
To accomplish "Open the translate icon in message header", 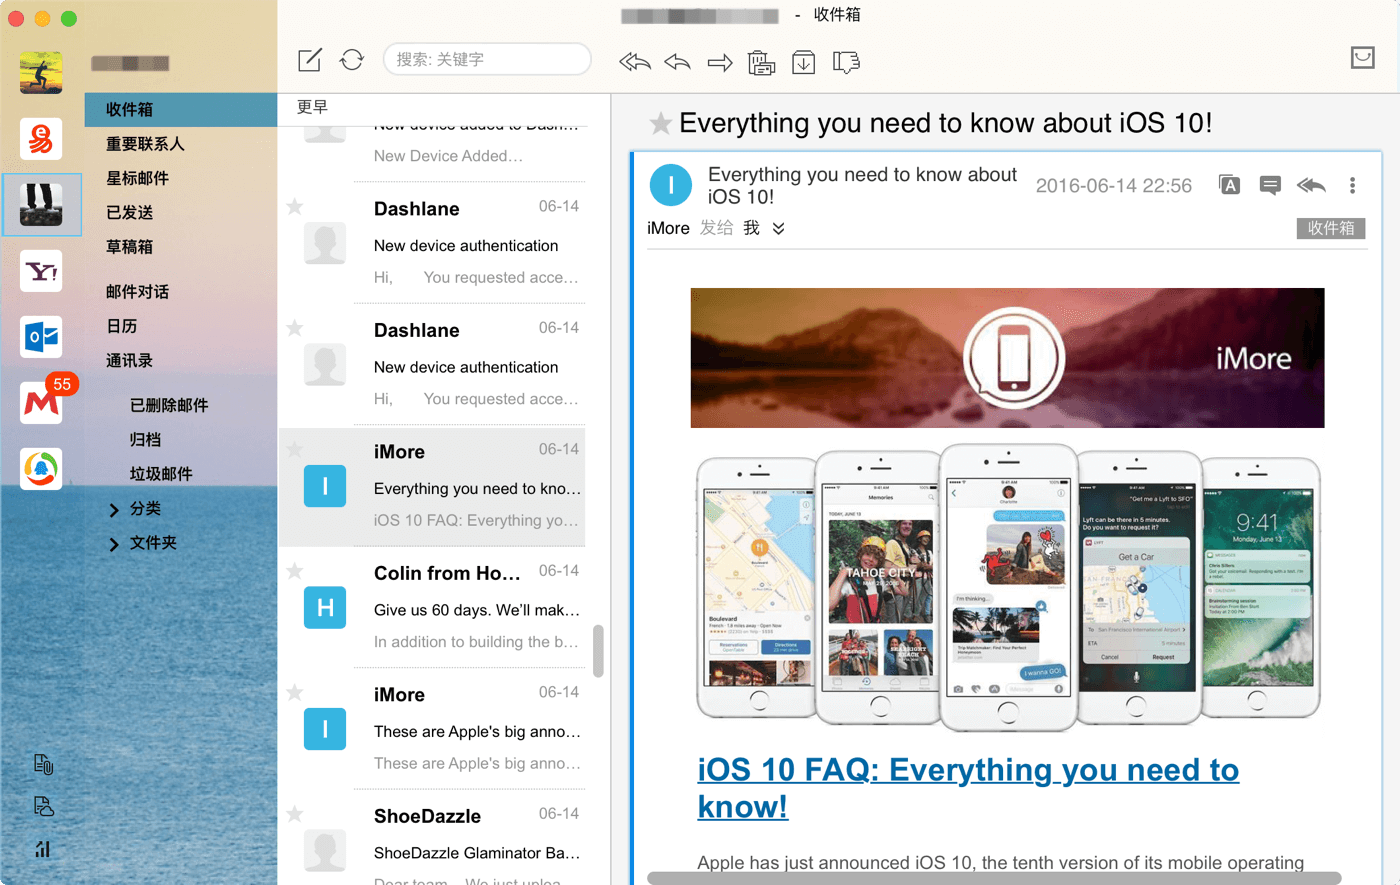I will (1229, 185).
